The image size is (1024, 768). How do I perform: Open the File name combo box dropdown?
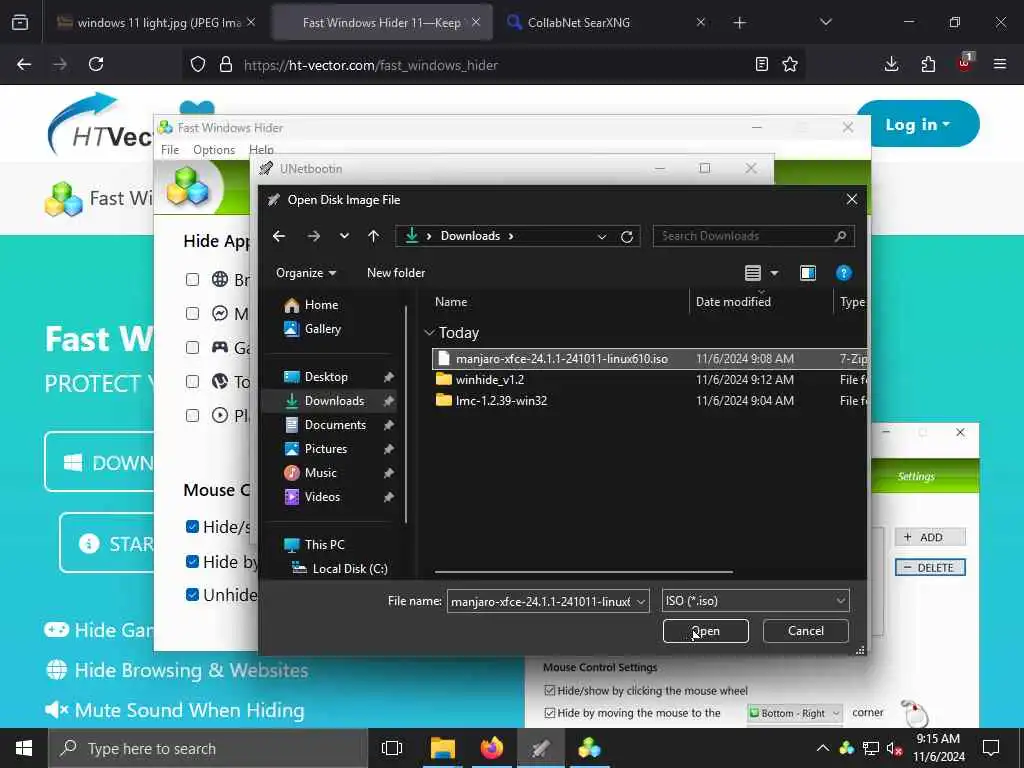click(641, 601)
